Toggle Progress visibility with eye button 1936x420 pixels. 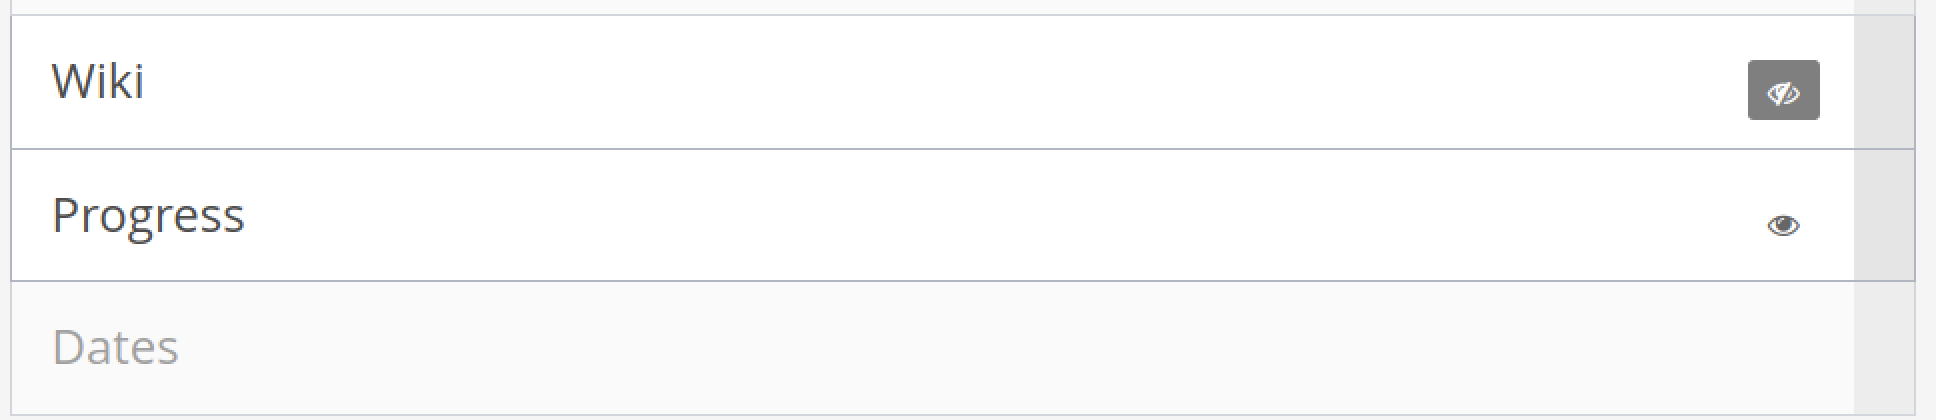[1783, 225]
